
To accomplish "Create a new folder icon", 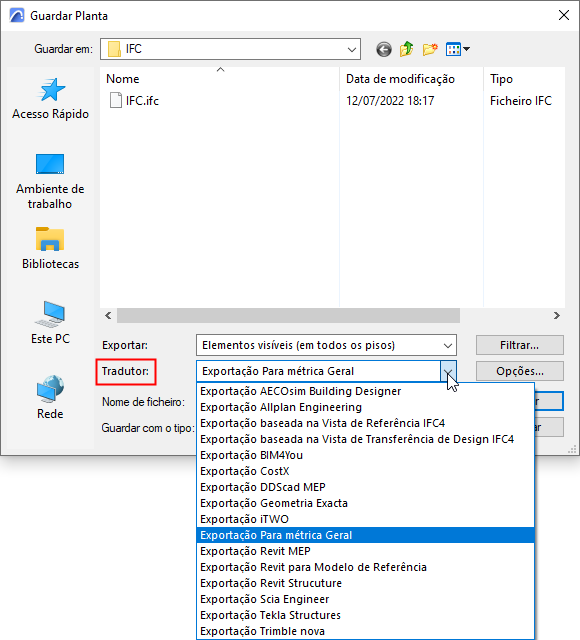I will tap(430, 49).
